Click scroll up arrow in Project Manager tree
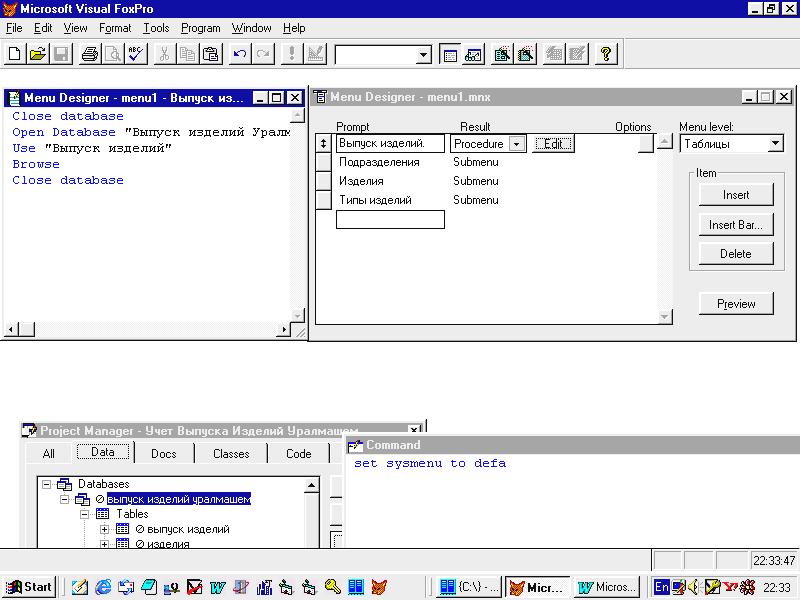Viewport: 800px width, 600px height. [x=311, y=485]
